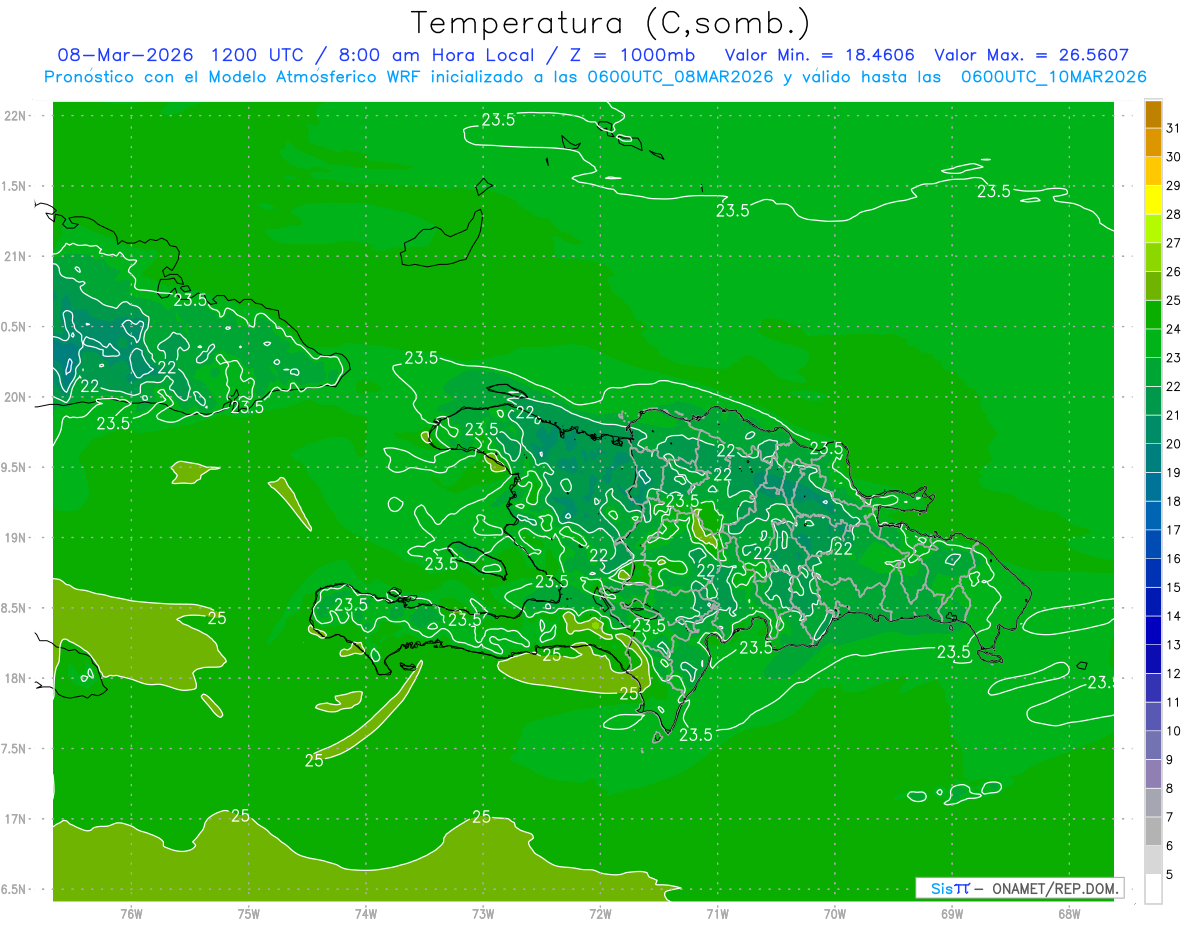This screenshot has width=1200, height=927.
Task: Click the '9.5N' latitude axis label
Action: pos(15,468)
